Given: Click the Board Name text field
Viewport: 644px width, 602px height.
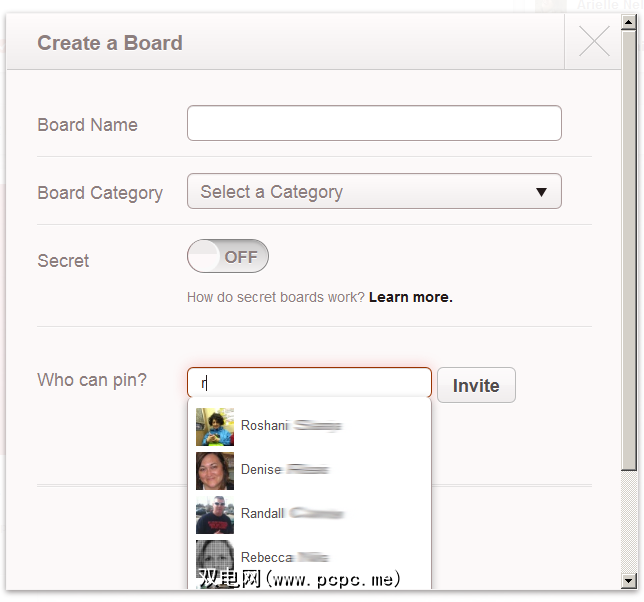Looking at the screenshot, I should click(x=374, y=124).
